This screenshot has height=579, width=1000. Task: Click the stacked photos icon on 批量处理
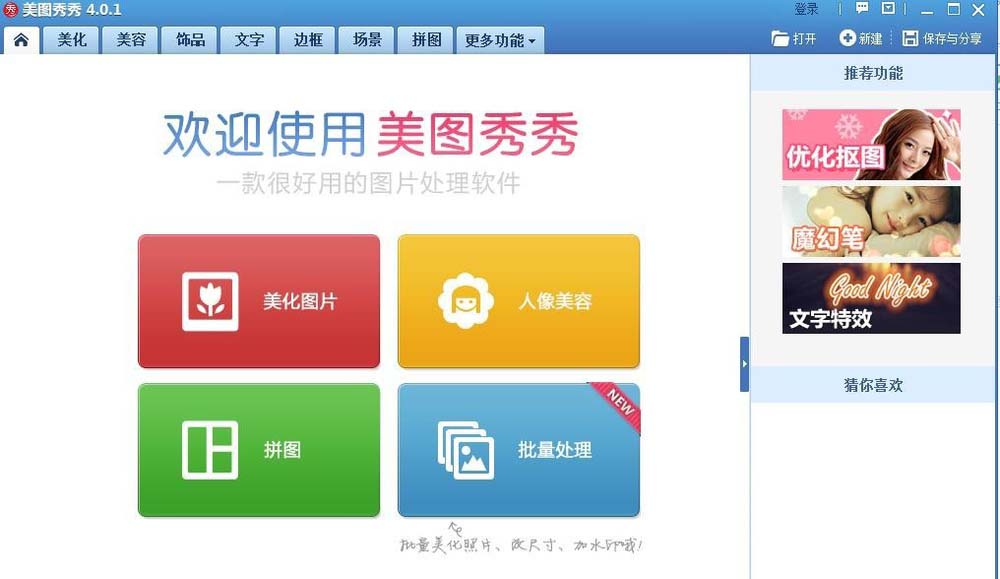[466, 450]
